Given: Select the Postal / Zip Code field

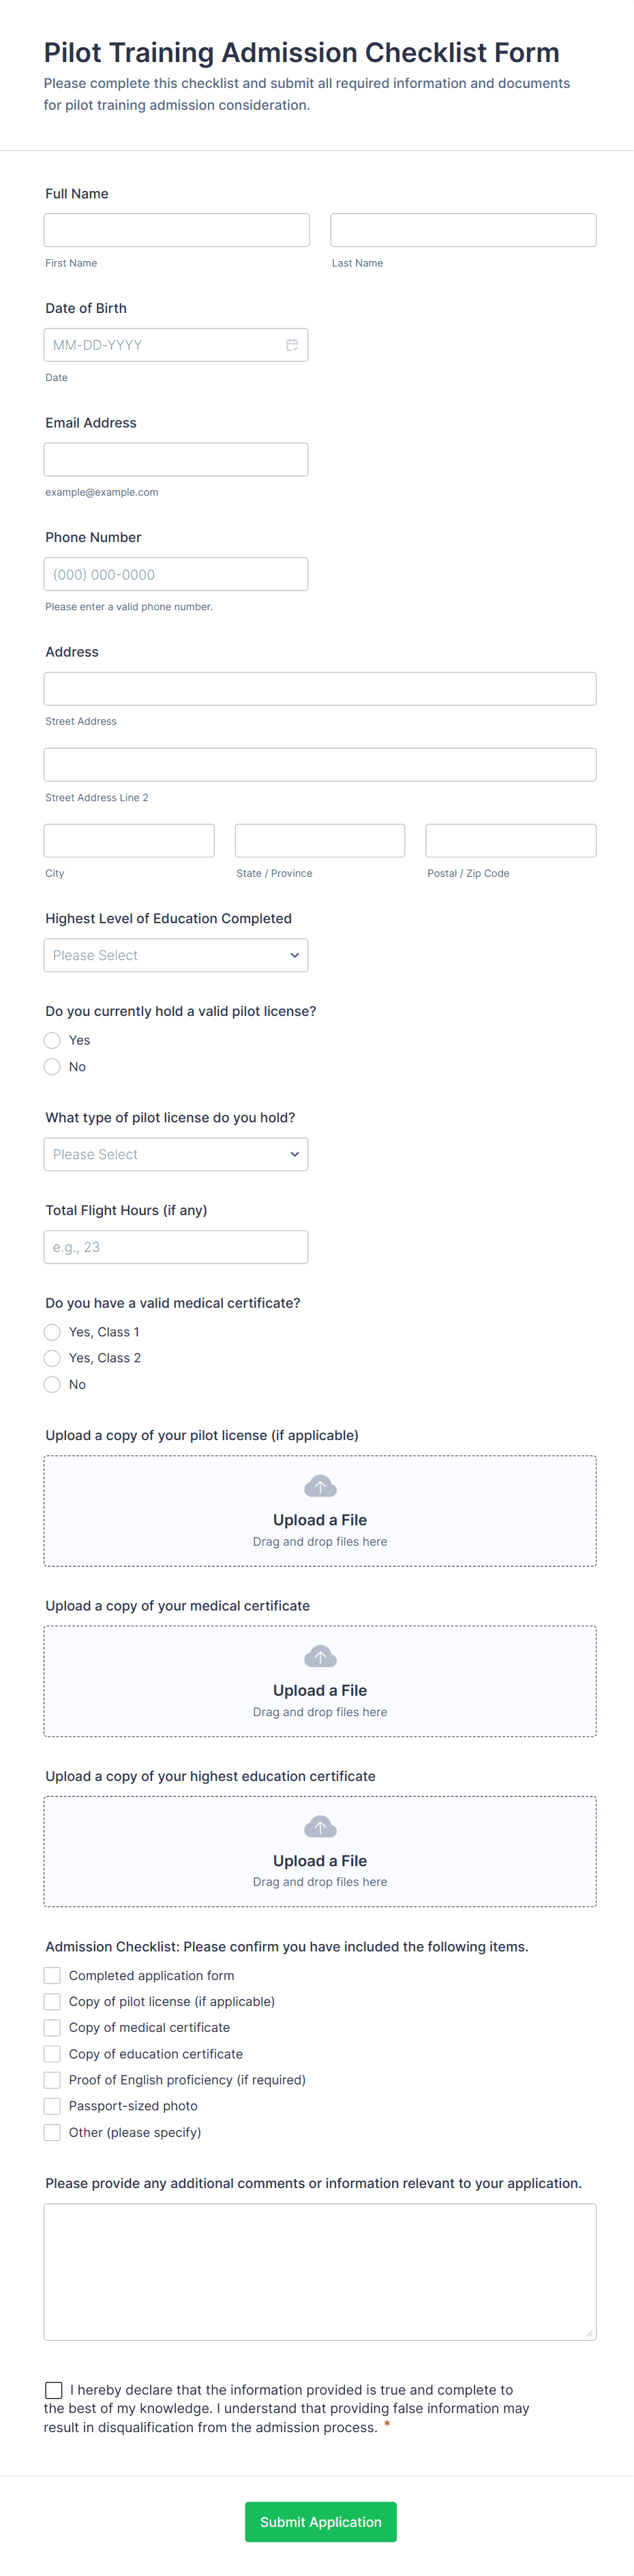Looking at the screenshot, I should (510, 841).
